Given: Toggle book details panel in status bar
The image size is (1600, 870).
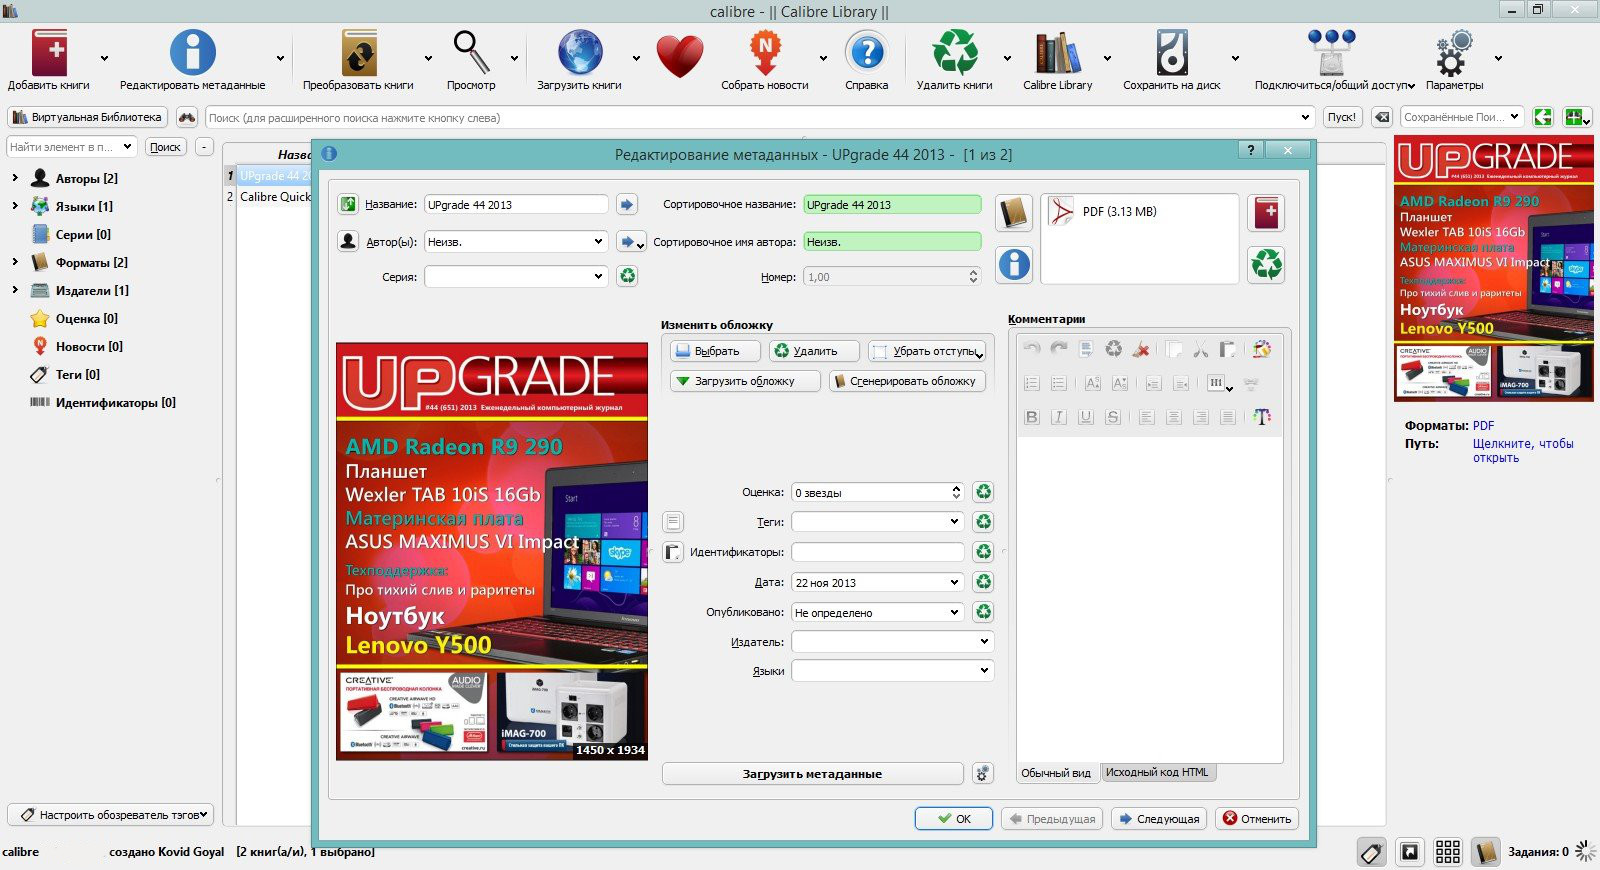Looking at the screenshot, I should 1486,852.
